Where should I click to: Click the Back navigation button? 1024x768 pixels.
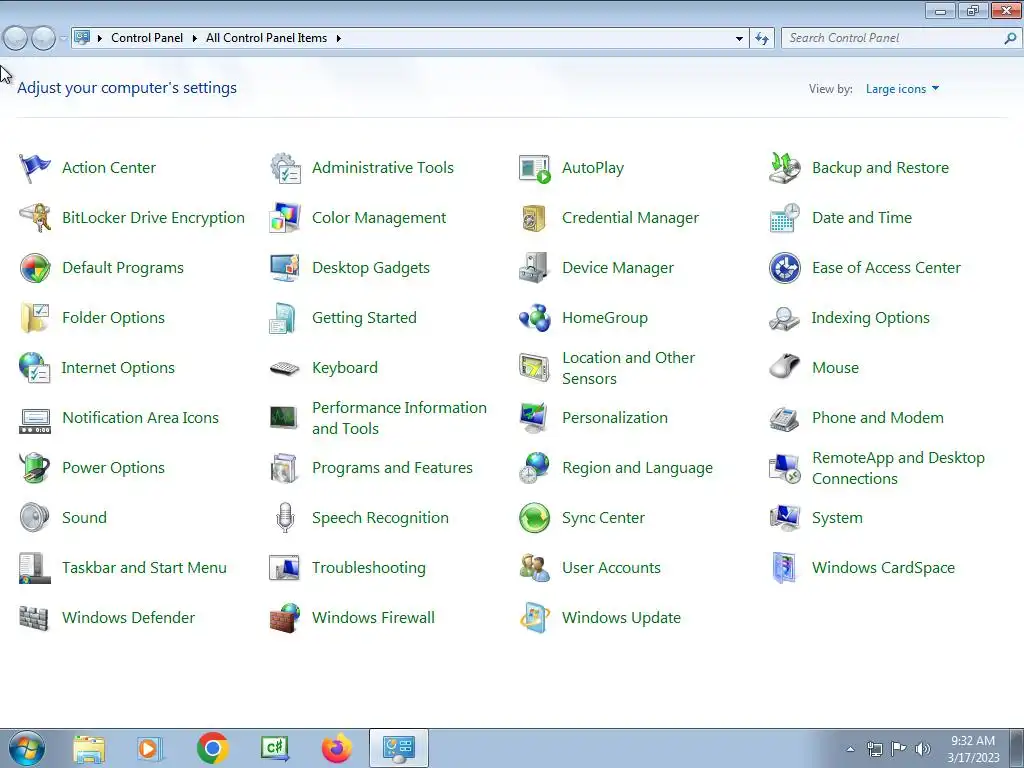point(16,39)
